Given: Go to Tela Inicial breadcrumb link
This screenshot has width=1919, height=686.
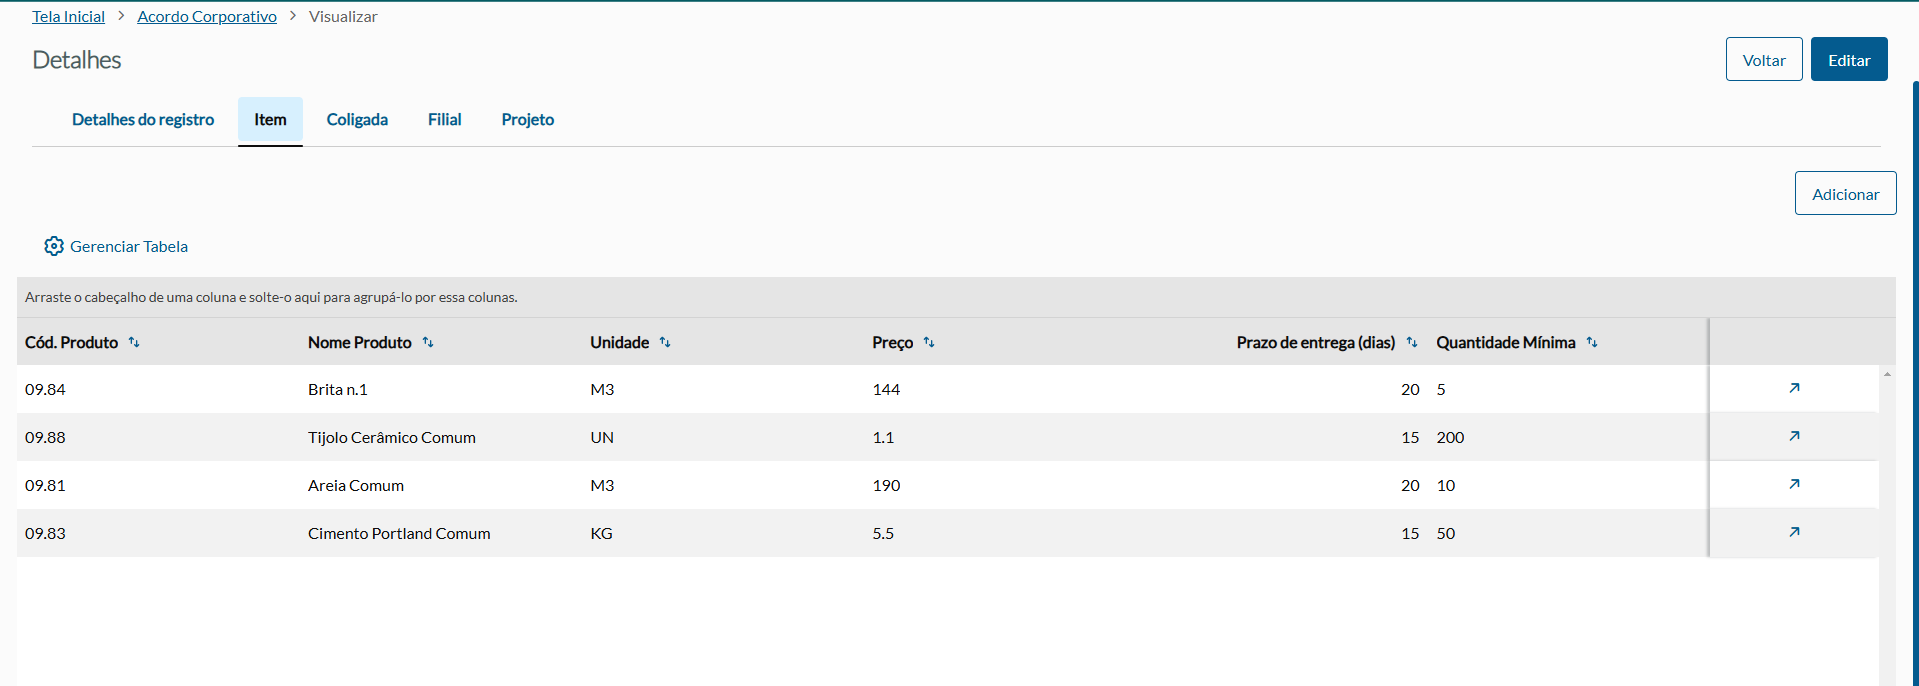Looking at the screenshot, I should coord(68,17).
